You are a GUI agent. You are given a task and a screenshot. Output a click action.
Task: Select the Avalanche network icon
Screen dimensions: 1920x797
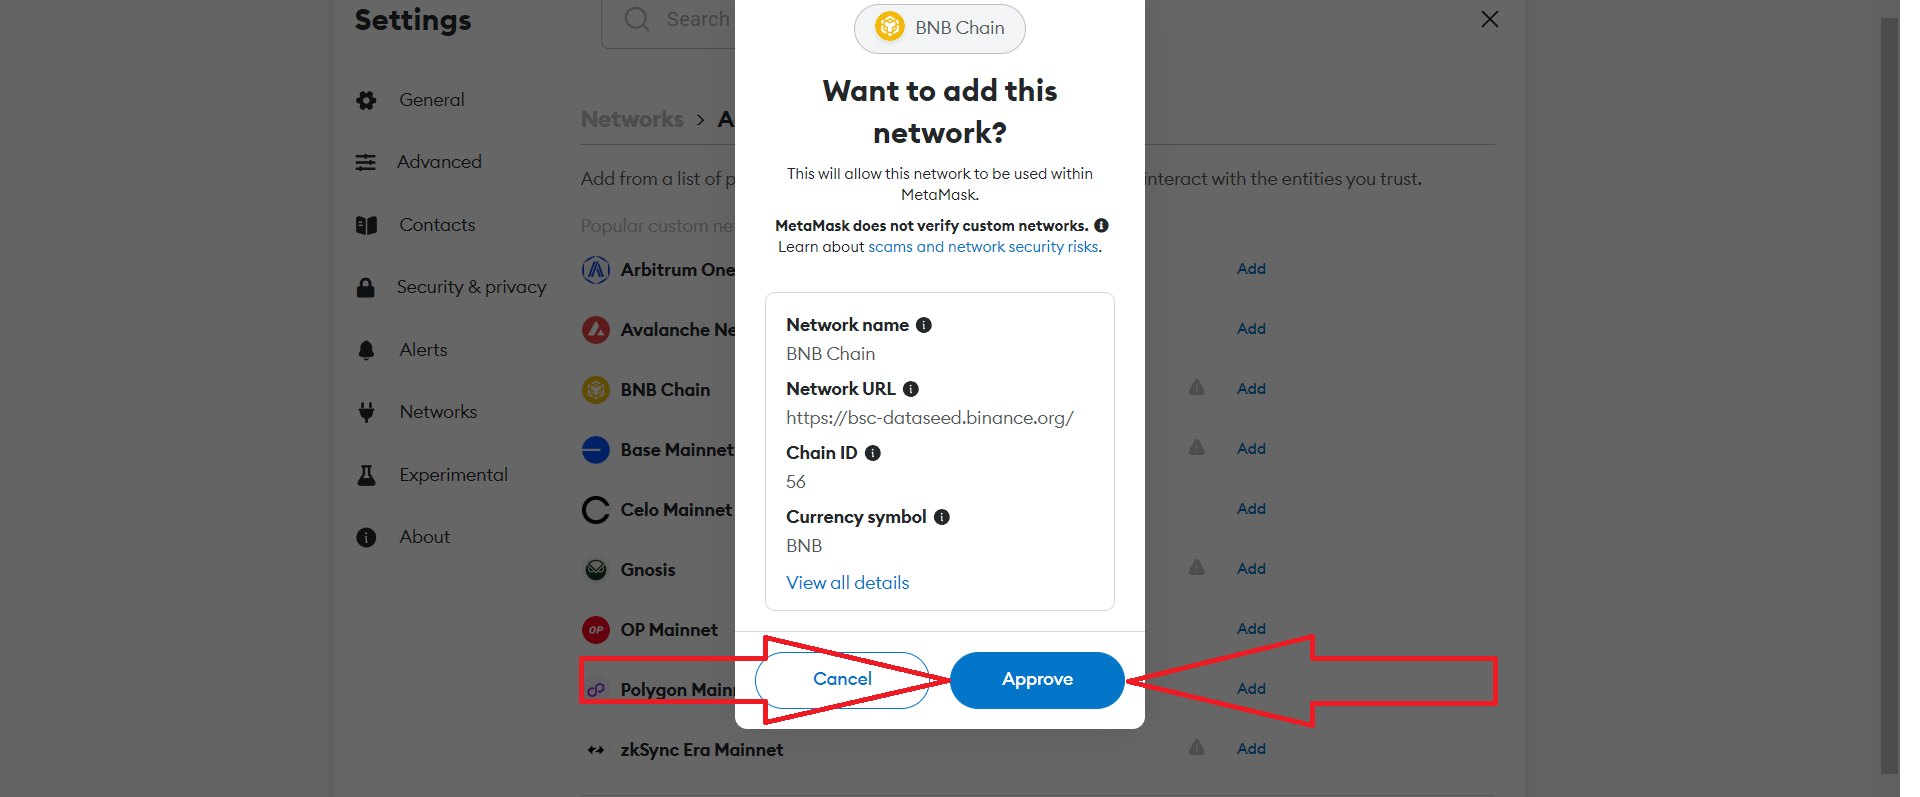pyautogui.click(x=596, y=329)
